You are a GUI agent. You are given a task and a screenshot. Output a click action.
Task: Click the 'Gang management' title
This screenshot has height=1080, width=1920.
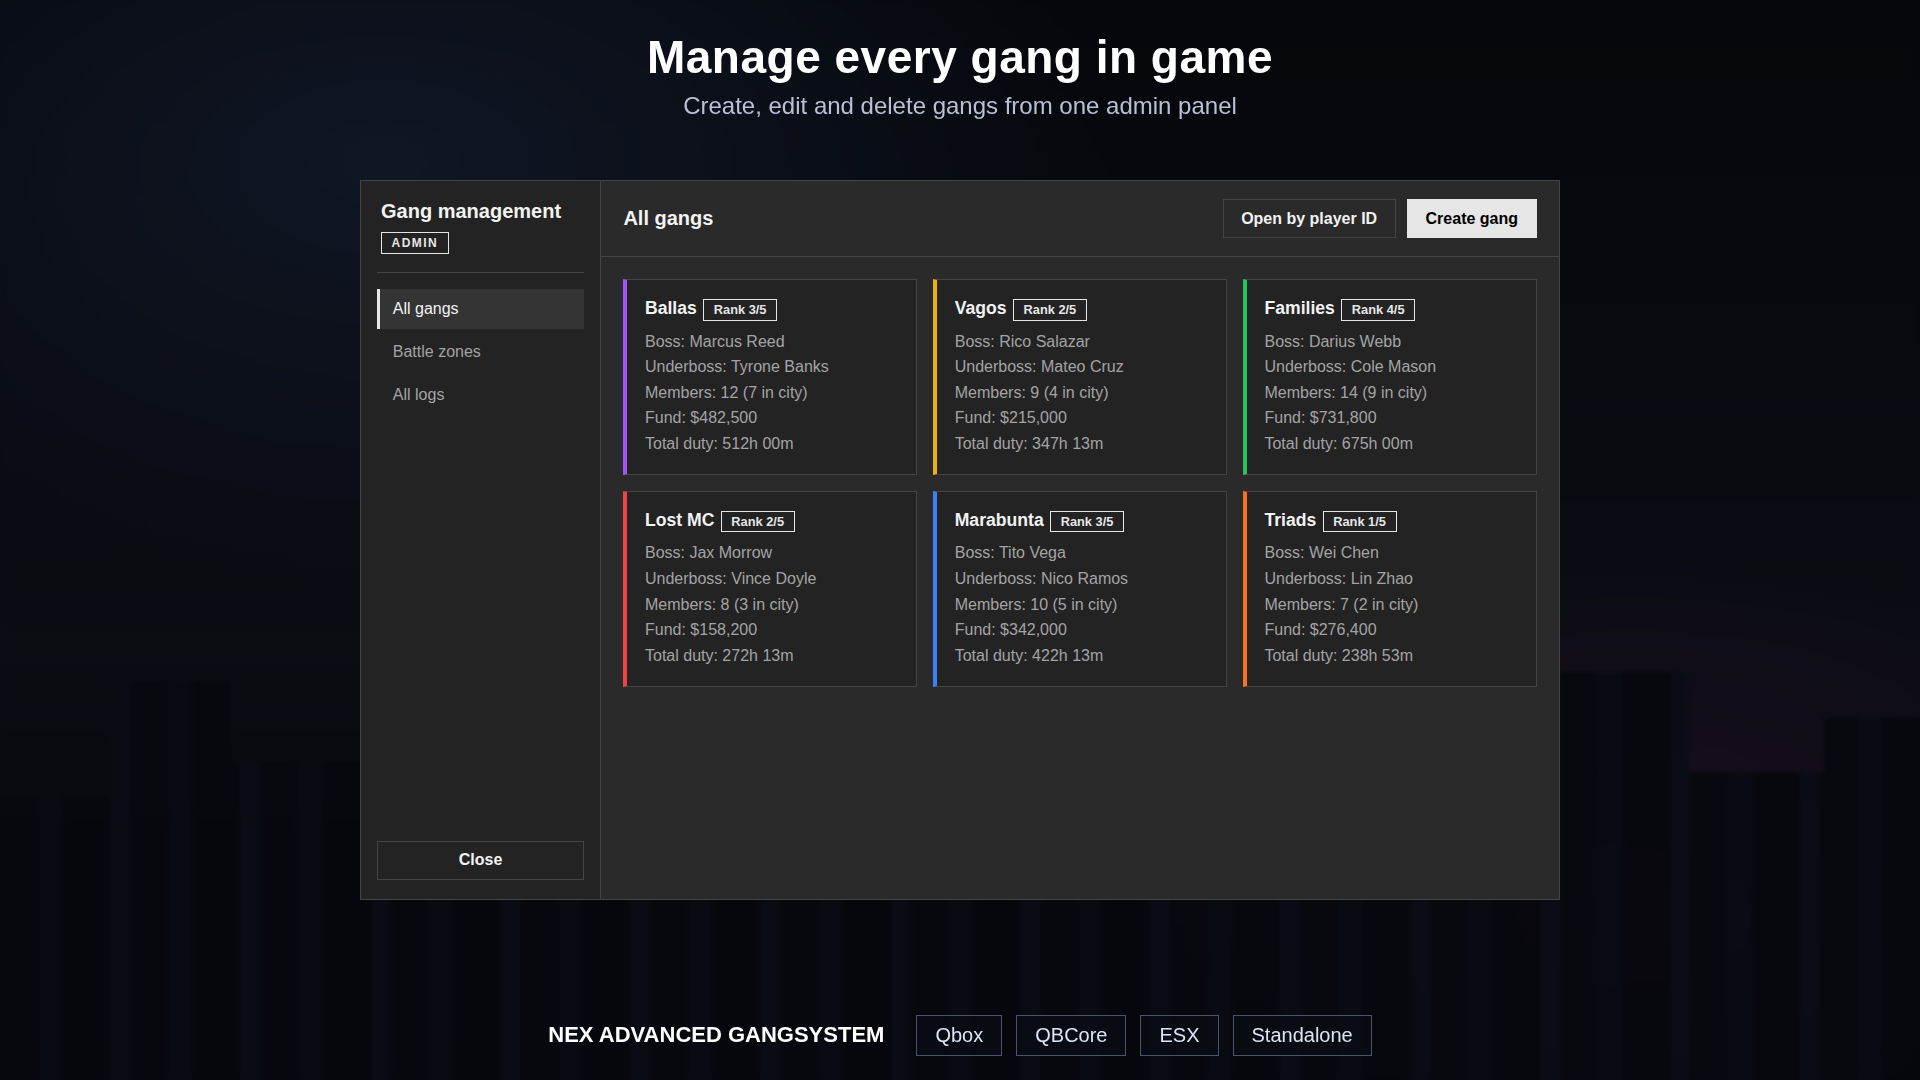pos(471,211)
